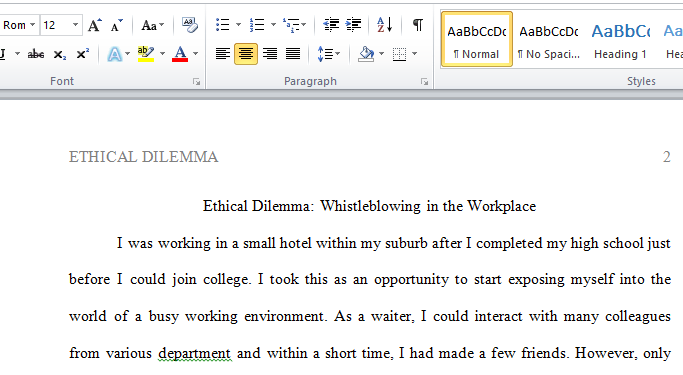This screenshot has width=683, height=375.
Task: Open font color dropdown arrow
Action: pyautogui.click(x=195, y=54)
